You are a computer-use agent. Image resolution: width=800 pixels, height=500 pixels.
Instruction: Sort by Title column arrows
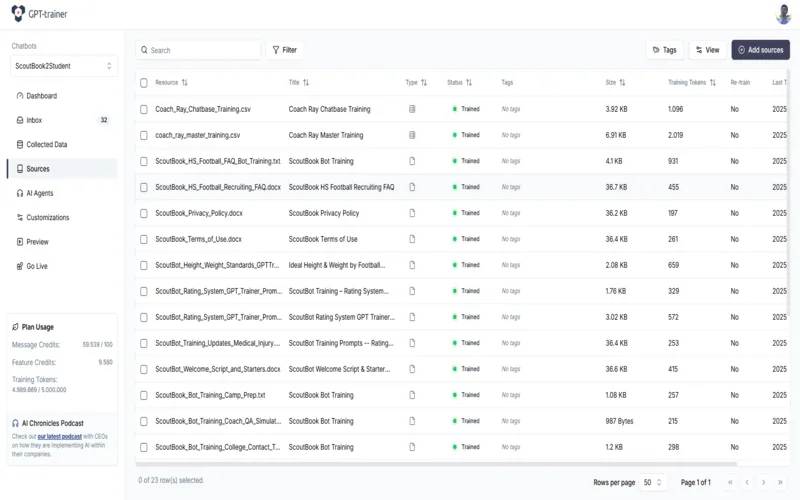pos(306,82)
